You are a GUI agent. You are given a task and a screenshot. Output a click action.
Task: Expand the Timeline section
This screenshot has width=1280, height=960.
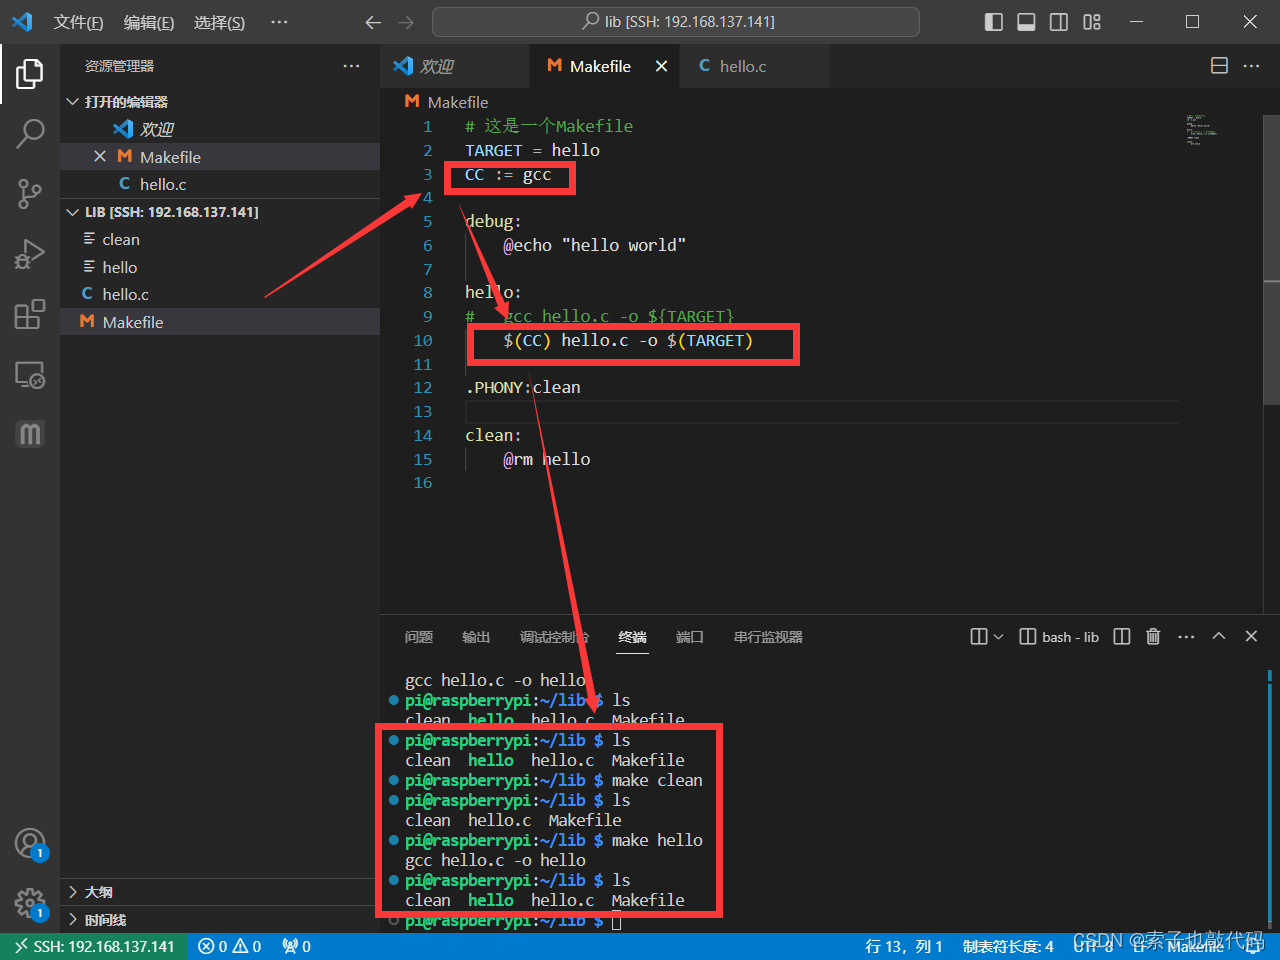220,920
